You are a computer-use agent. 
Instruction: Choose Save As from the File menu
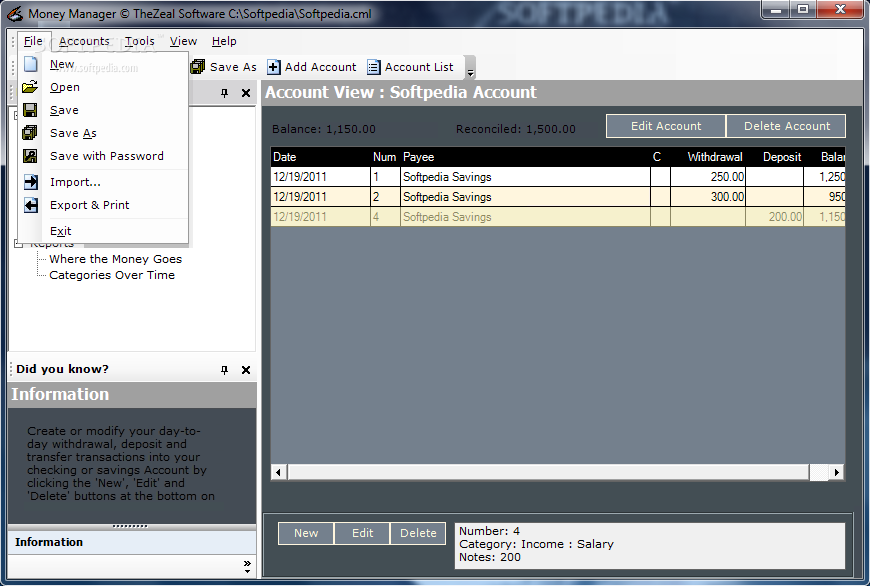click(x=104, y=133)
